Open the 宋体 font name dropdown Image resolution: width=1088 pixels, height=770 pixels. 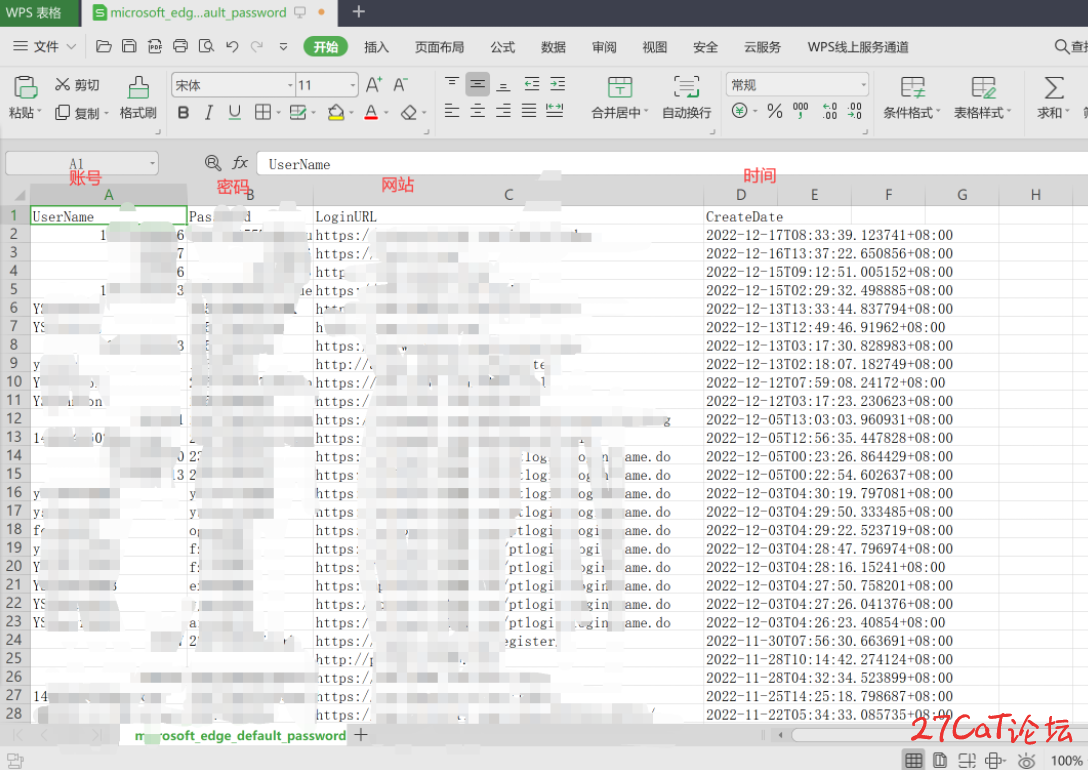291,85
